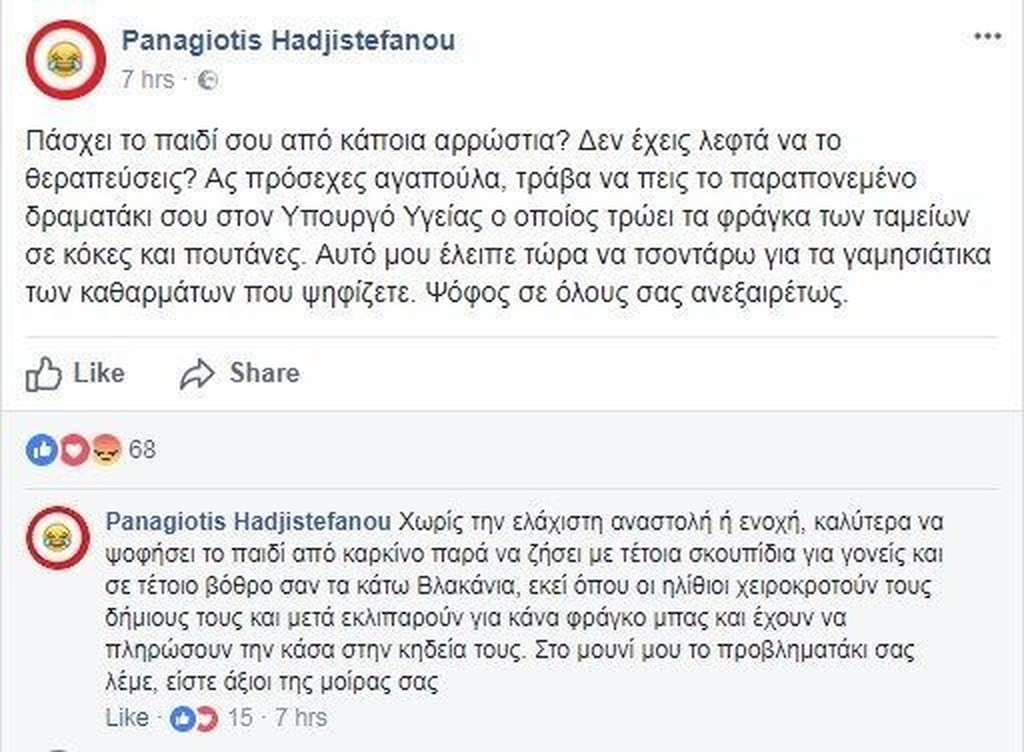Open the list of 68 reactions
The image size is (1024, 752).
click(x=143, y=450)
